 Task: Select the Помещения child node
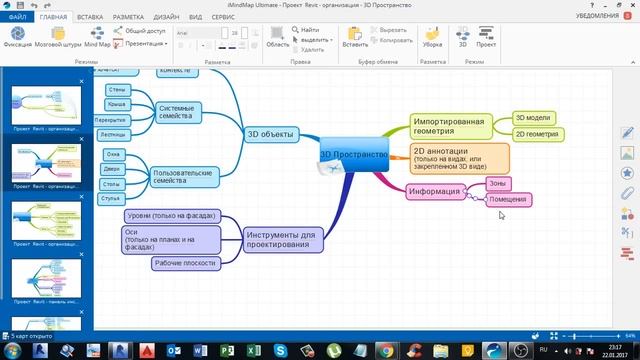508,200
